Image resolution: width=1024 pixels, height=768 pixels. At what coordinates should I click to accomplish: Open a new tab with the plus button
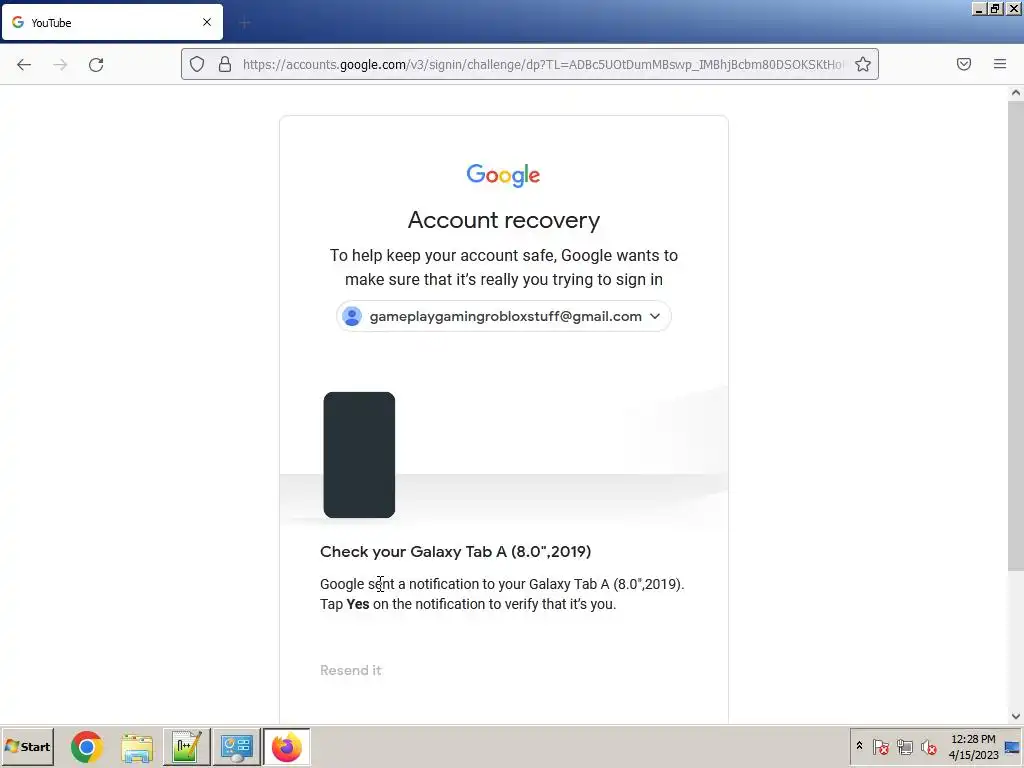click(x=244, y=24)
